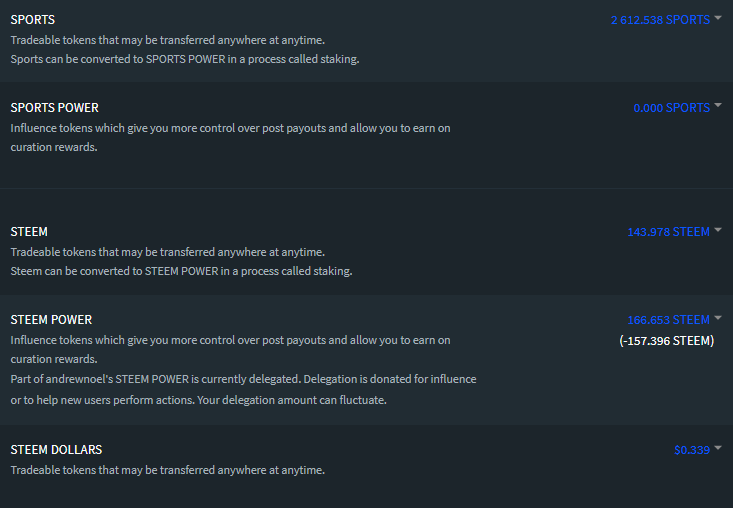Click the caret arrow beside 0.000 SPORTS
This screenshot has height=508, width=733.
point(718,106)
